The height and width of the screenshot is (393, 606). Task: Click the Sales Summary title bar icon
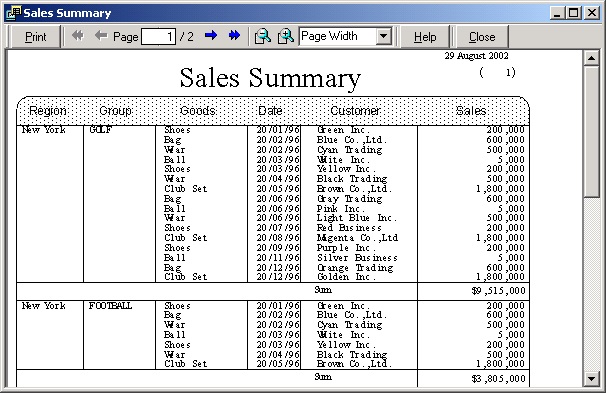click(x=14, y=13)
